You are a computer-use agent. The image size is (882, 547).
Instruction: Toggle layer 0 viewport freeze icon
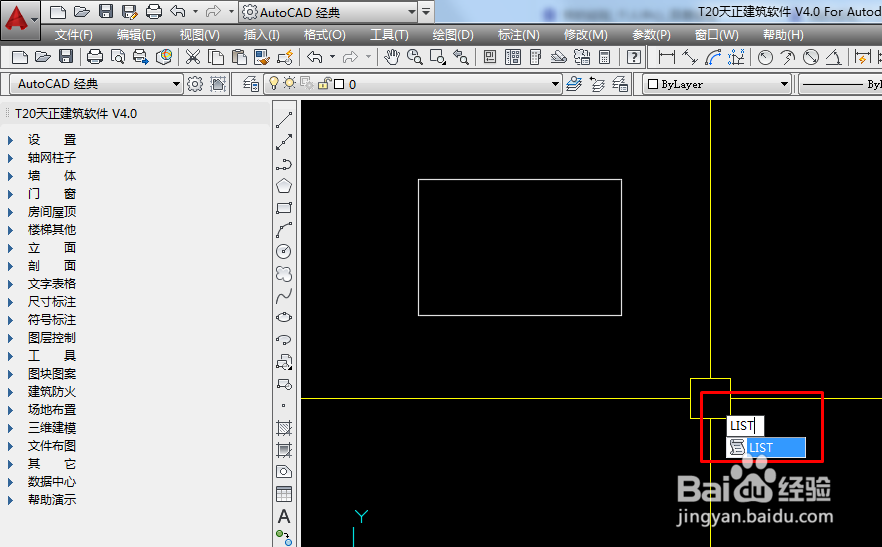[307, 84]
